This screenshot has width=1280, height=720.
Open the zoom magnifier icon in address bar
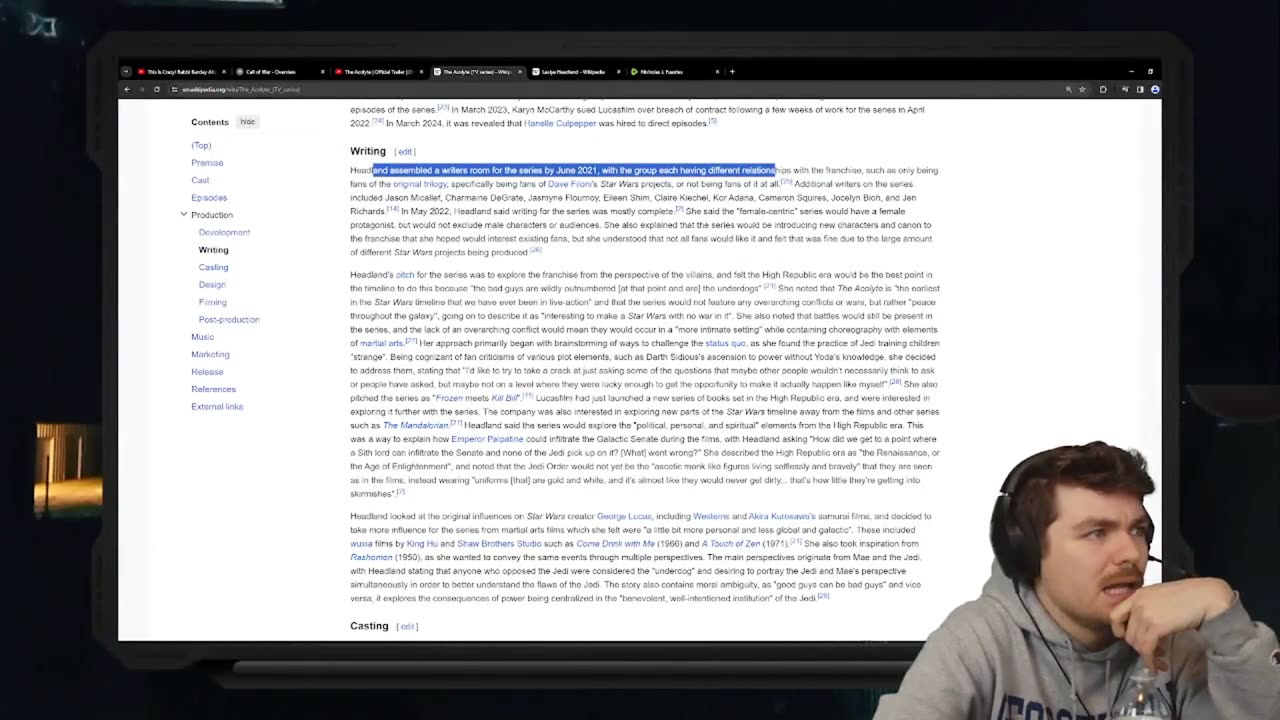click(1068, 89)
